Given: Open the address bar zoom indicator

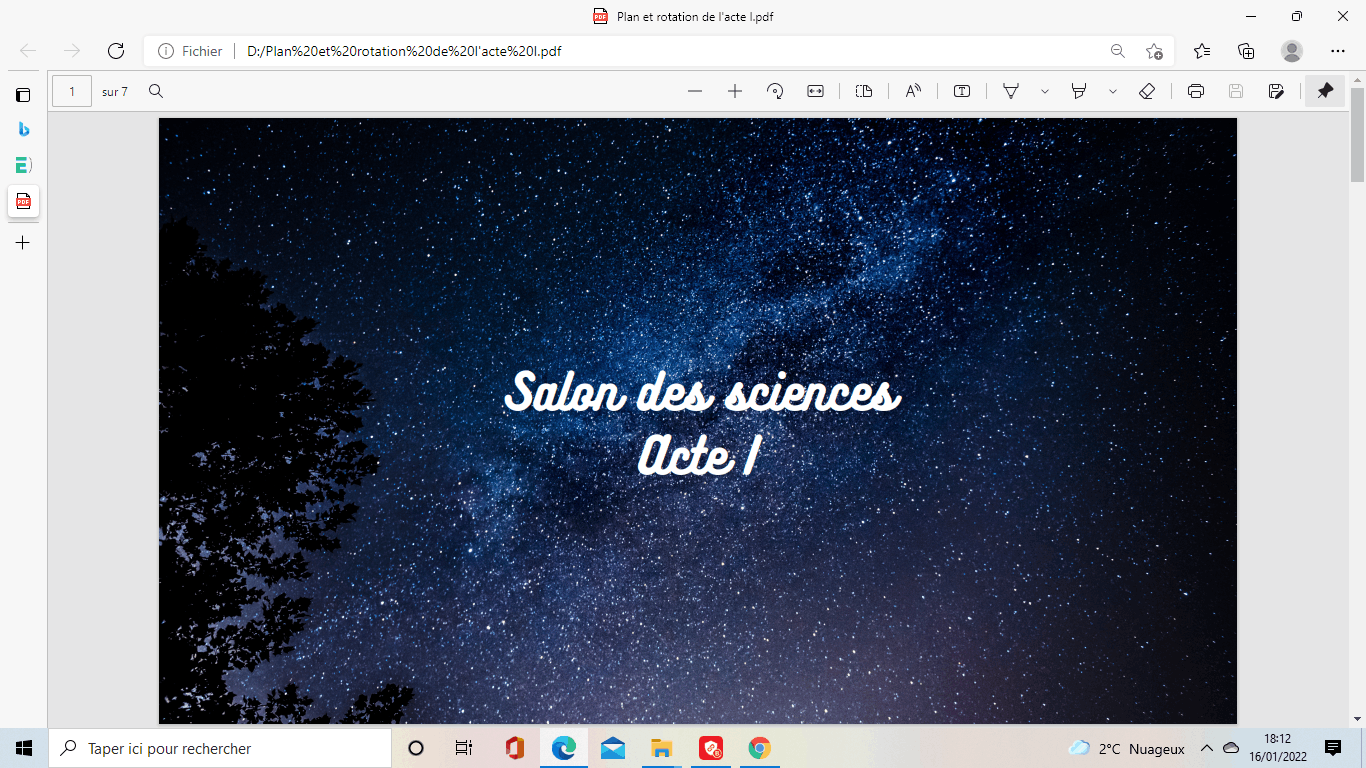Looking at the screenshot, I should [x=1117, y=51].
